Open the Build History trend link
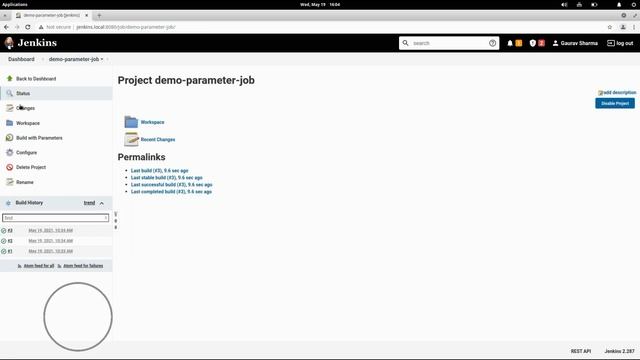 (x=89, y=203)
